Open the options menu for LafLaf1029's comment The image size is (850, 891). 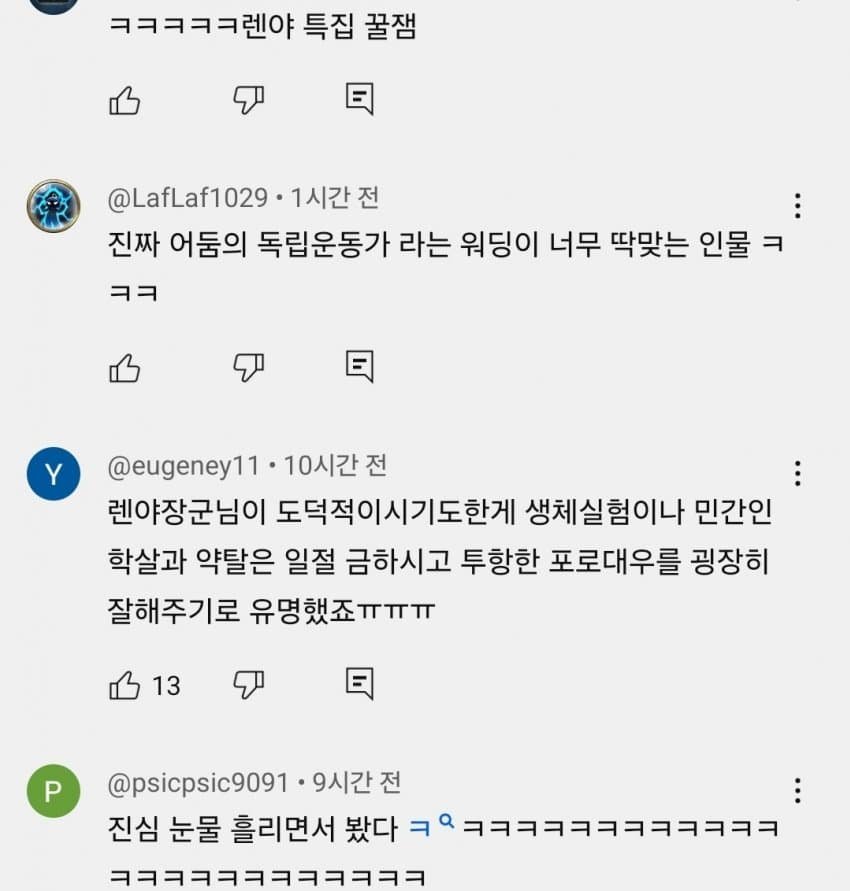797,206
